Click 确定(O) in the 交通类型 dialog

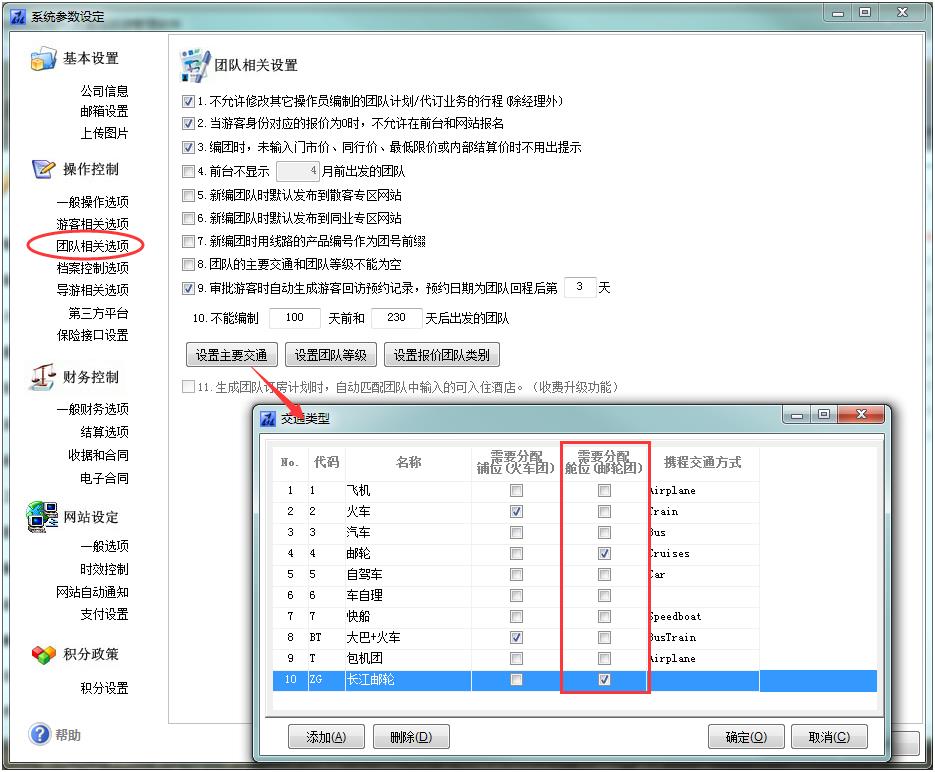(x=745, y=737)
